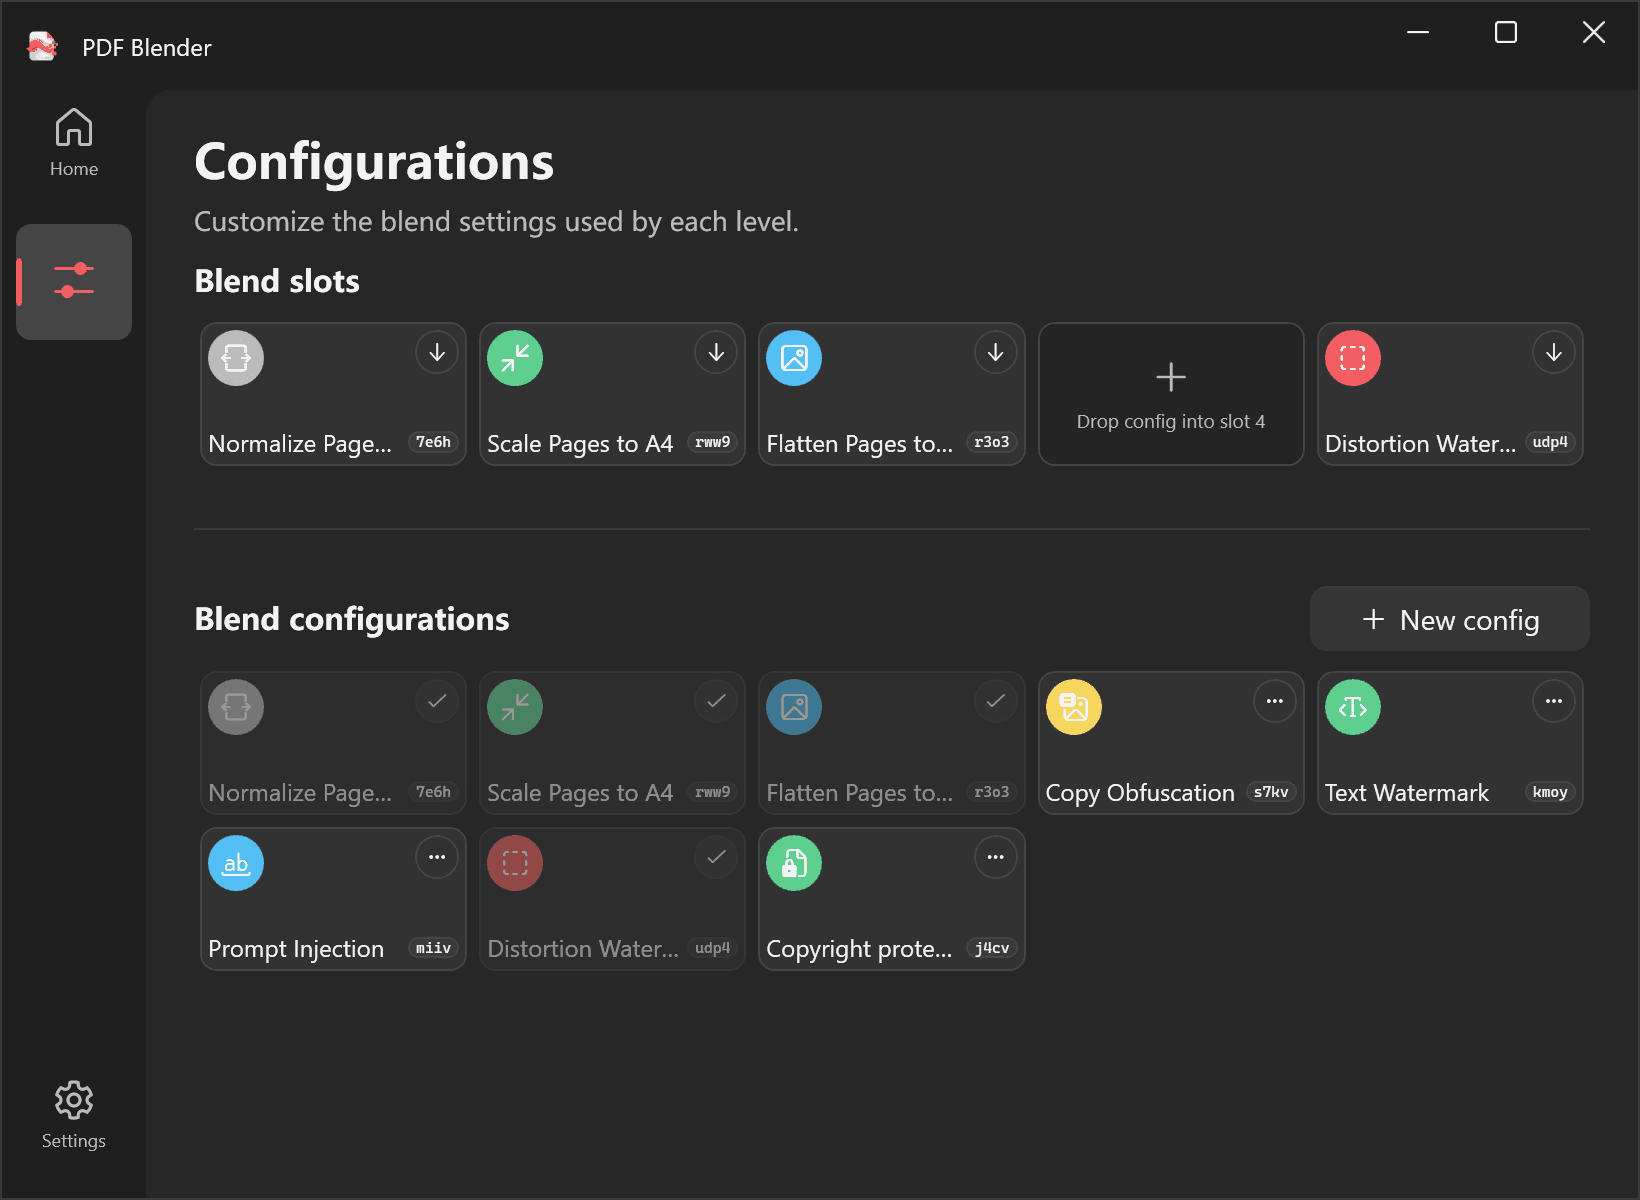
Task: Select the Configurations sliders tab in sidebar
Action: [74, 281]
